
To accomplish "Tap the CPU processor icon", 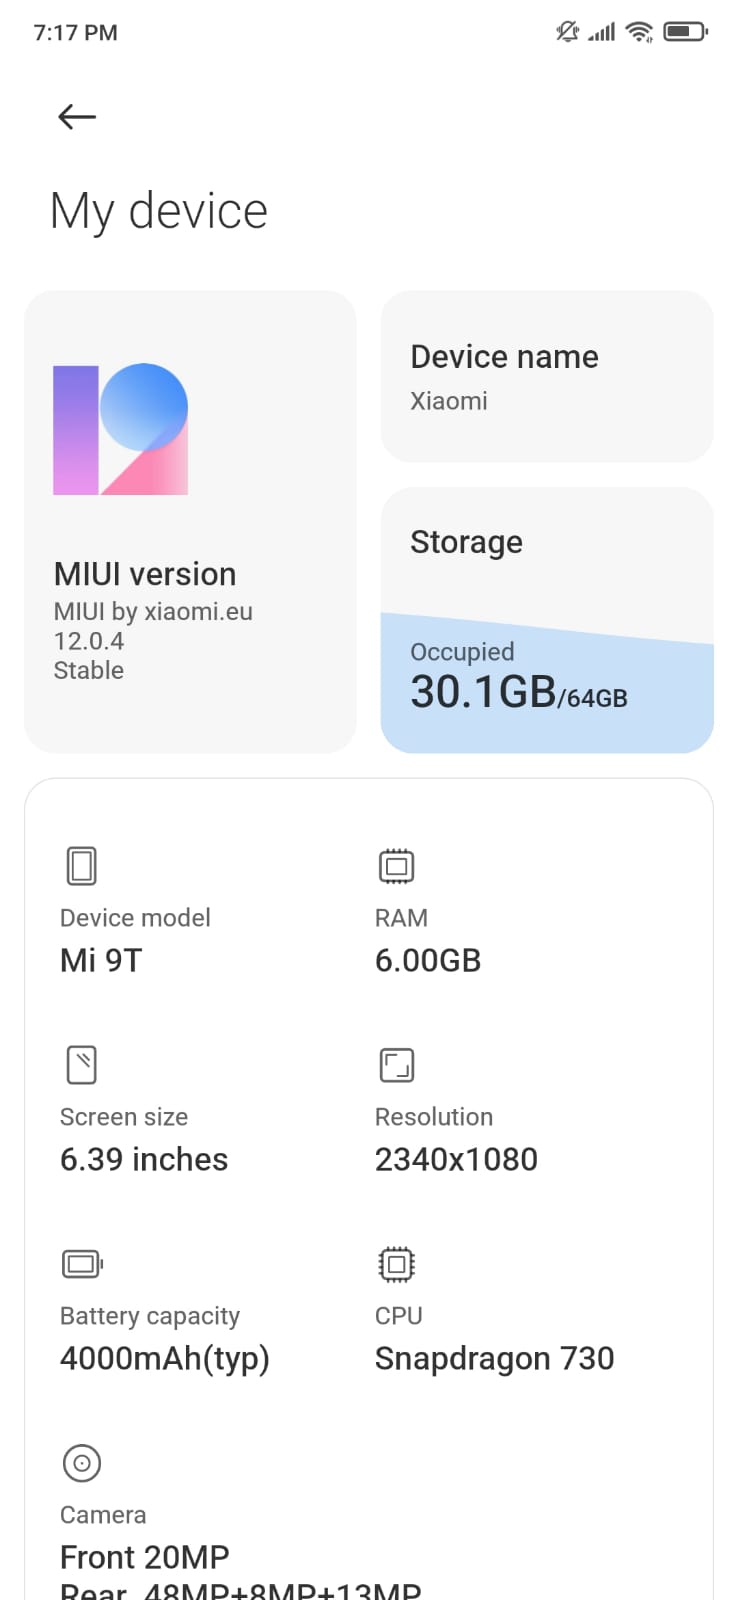I will click(x=397, y=1264).
